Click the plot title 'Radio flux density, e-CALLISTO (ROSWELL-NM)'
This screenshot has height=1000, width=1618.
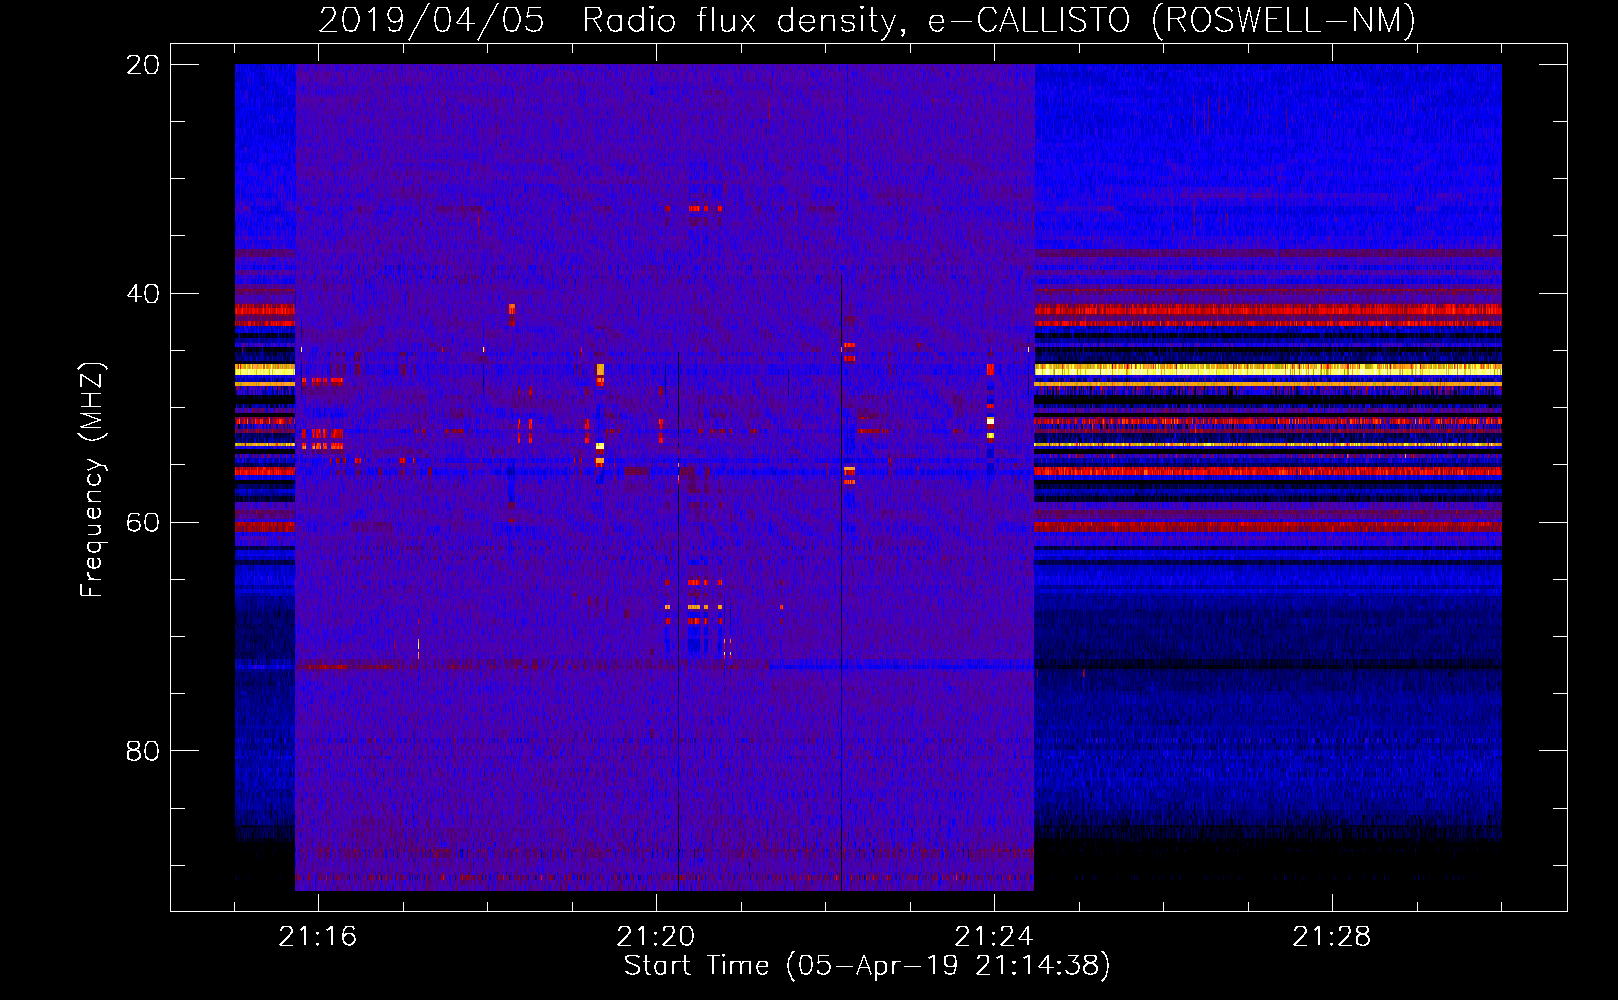tap(999, 20)
